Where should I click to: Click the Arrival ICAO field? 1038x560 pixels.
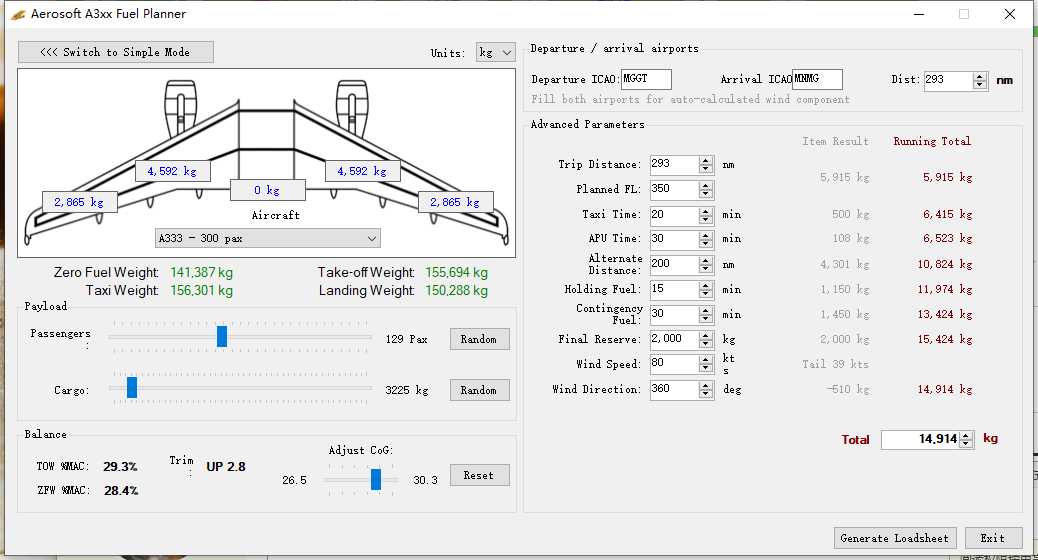pos(818,79)
